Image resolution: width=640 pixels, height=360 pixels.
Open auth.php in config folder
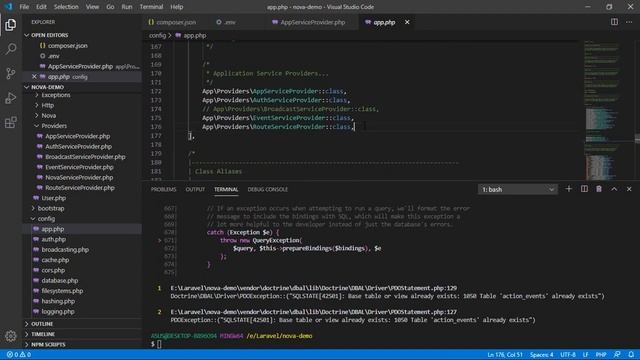coord(53,239)
